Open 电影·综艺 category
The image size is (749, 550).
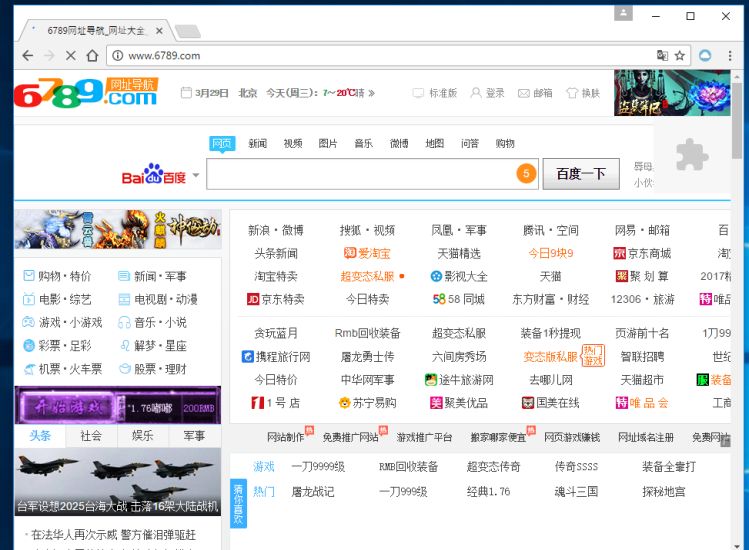(57, 300)
